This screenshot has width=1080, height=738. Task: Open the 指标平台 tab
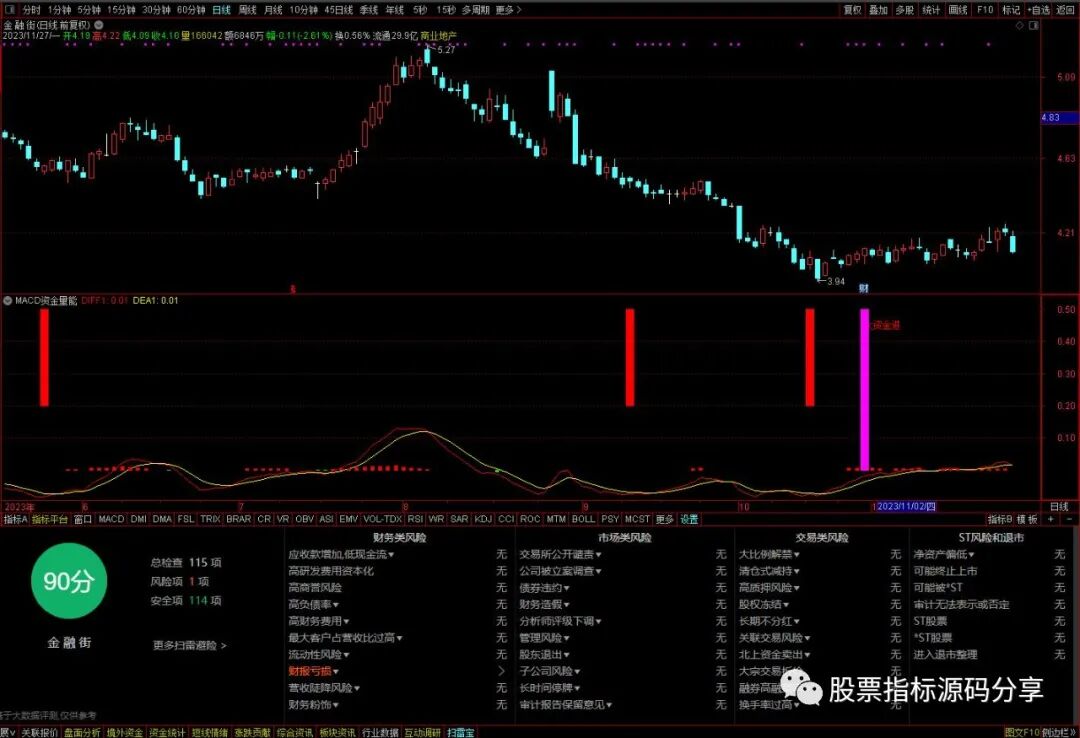tap(50, 519)
